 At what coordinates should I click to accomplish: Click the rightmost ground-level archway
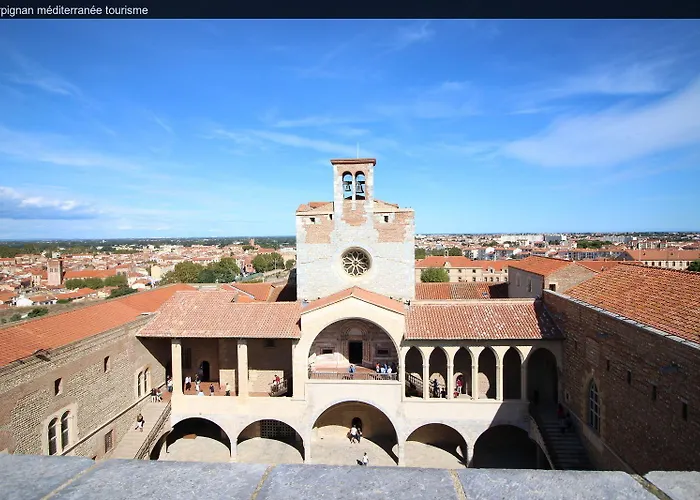[505, 447]
